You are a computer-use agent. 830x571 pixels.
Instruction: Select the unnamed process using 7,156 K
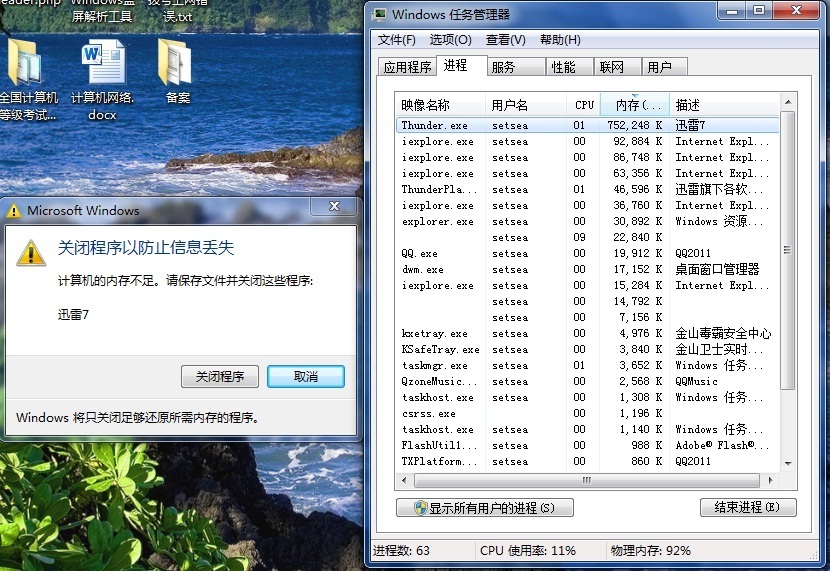[587, 318]
